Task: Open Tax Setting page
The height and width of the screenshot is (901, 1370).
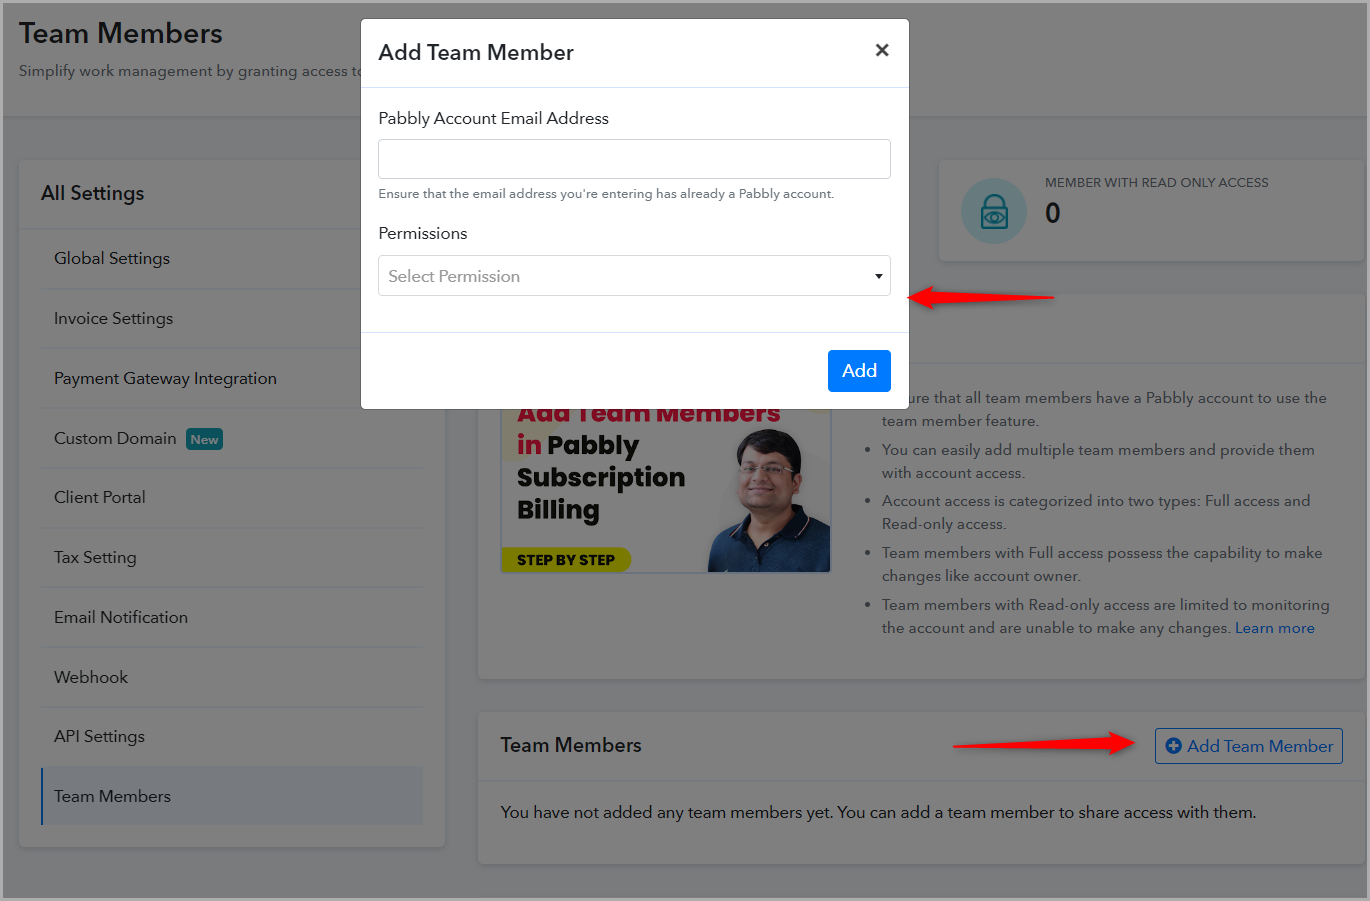Action: (x=95, y=557)
